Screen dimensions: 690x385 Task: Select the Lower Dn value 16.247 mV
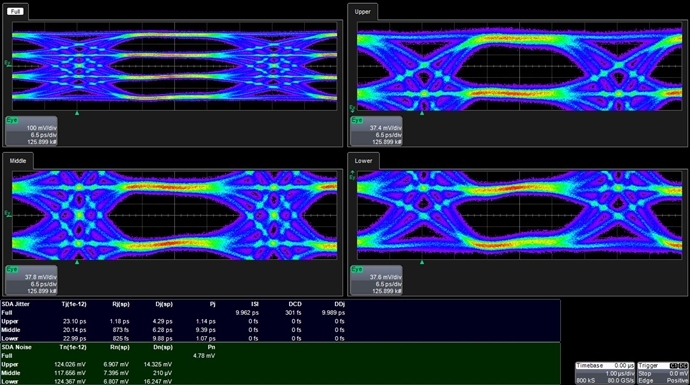[158, 382]
